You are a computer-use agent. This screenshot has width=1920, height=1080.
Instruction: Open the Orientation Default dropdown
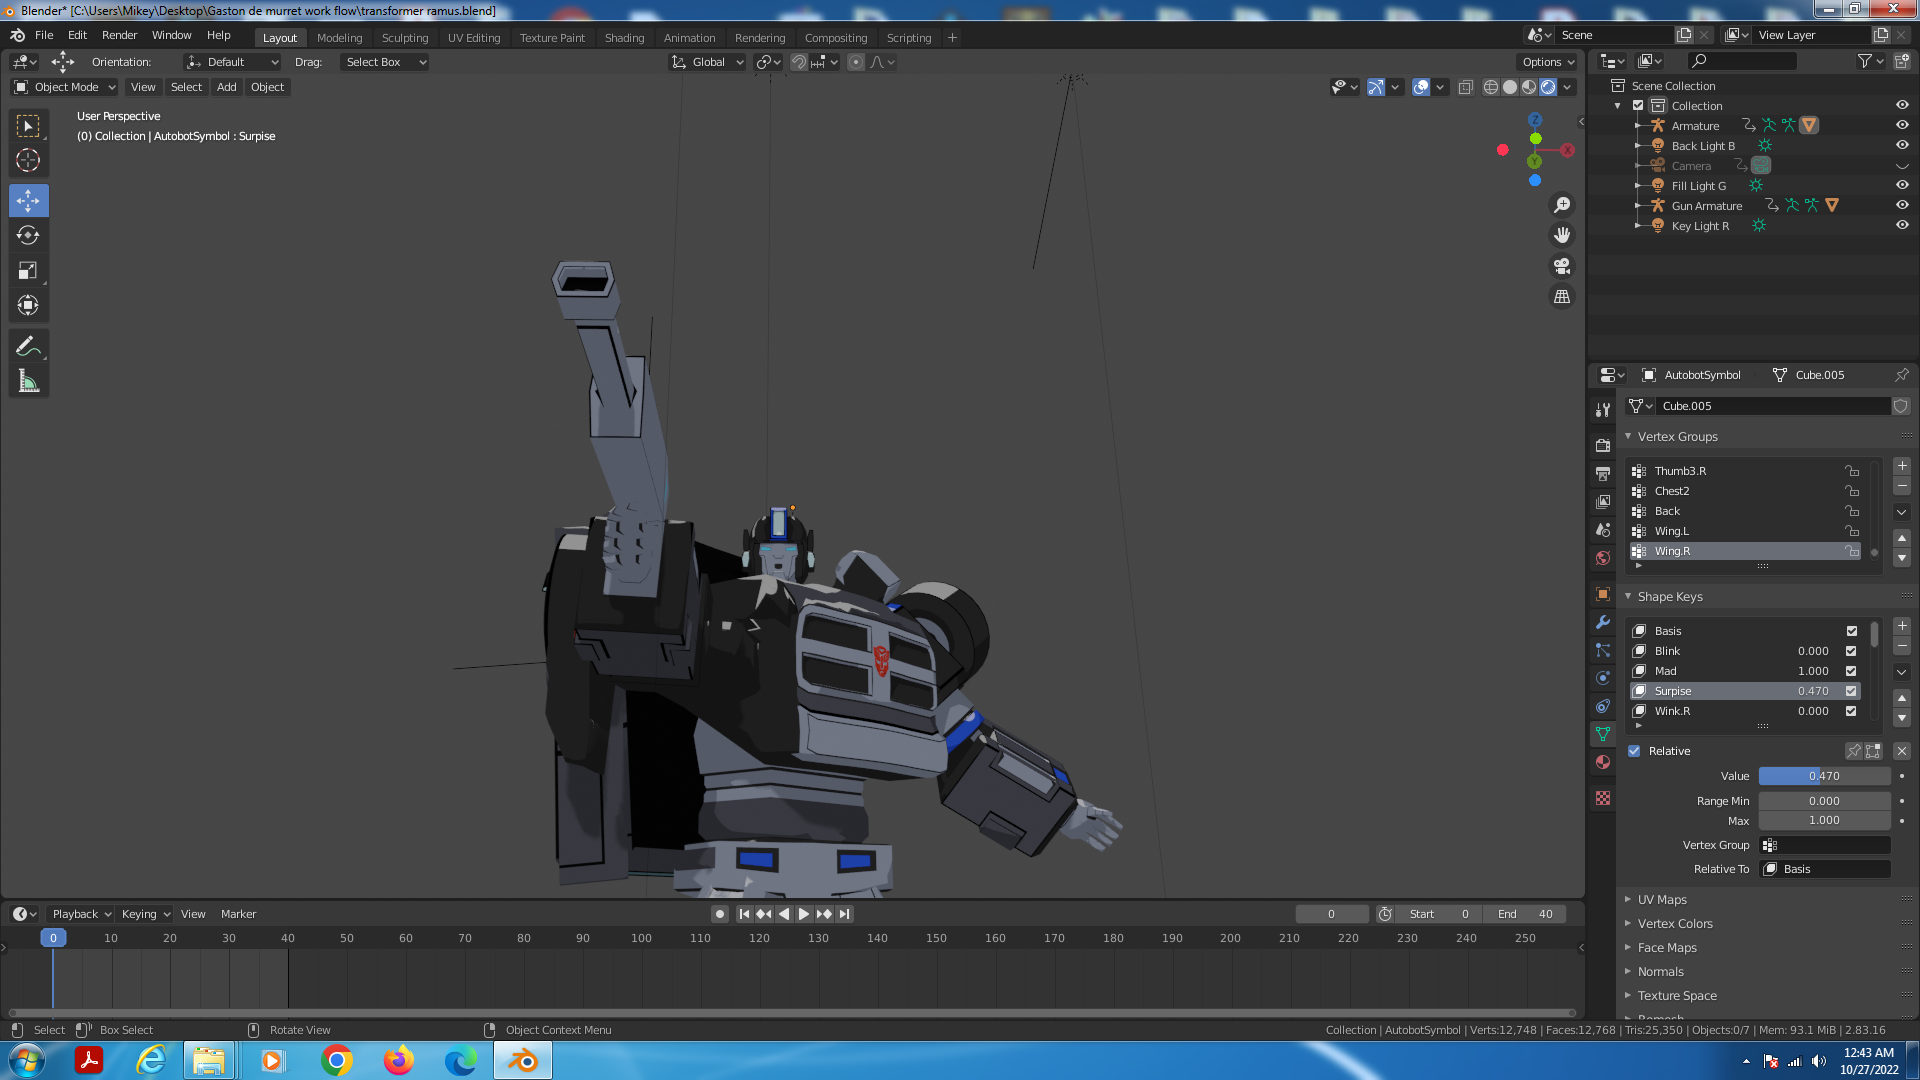tap(232, 62)
